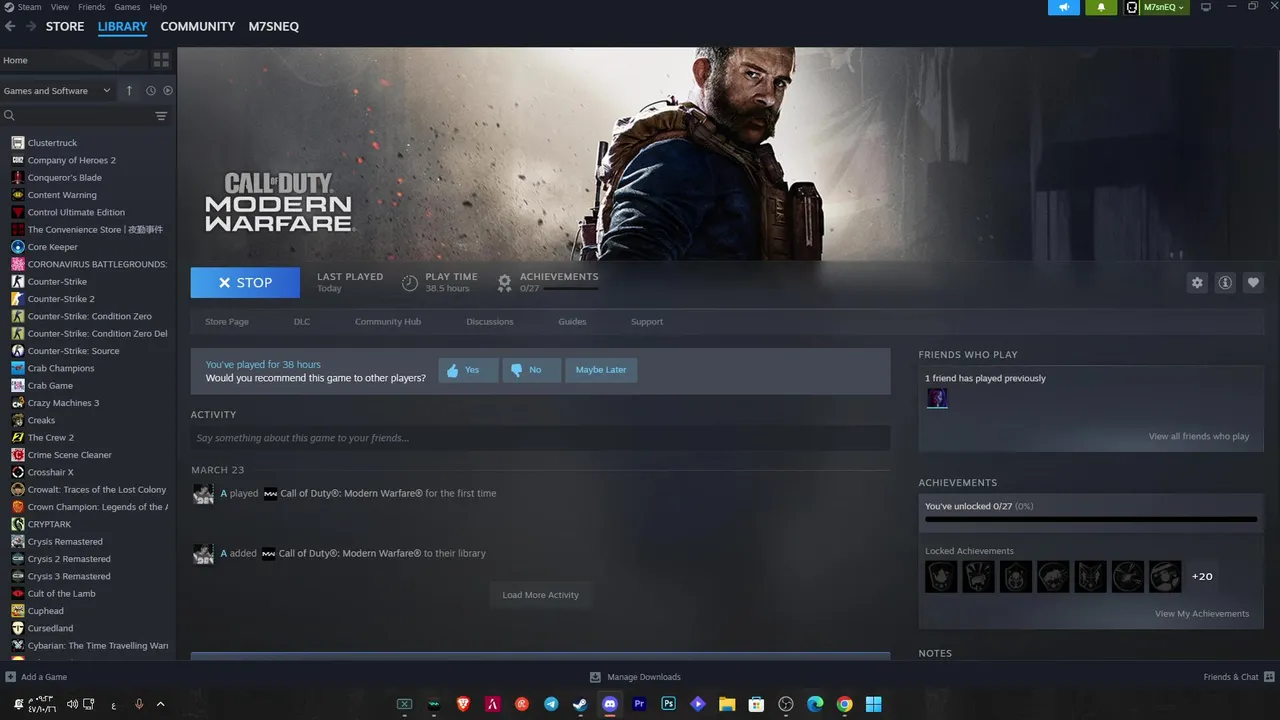Image resolution: width=1280 pixels, height=720 pixels.
Task: Open Manage Downloads
Action: (635, 677)
